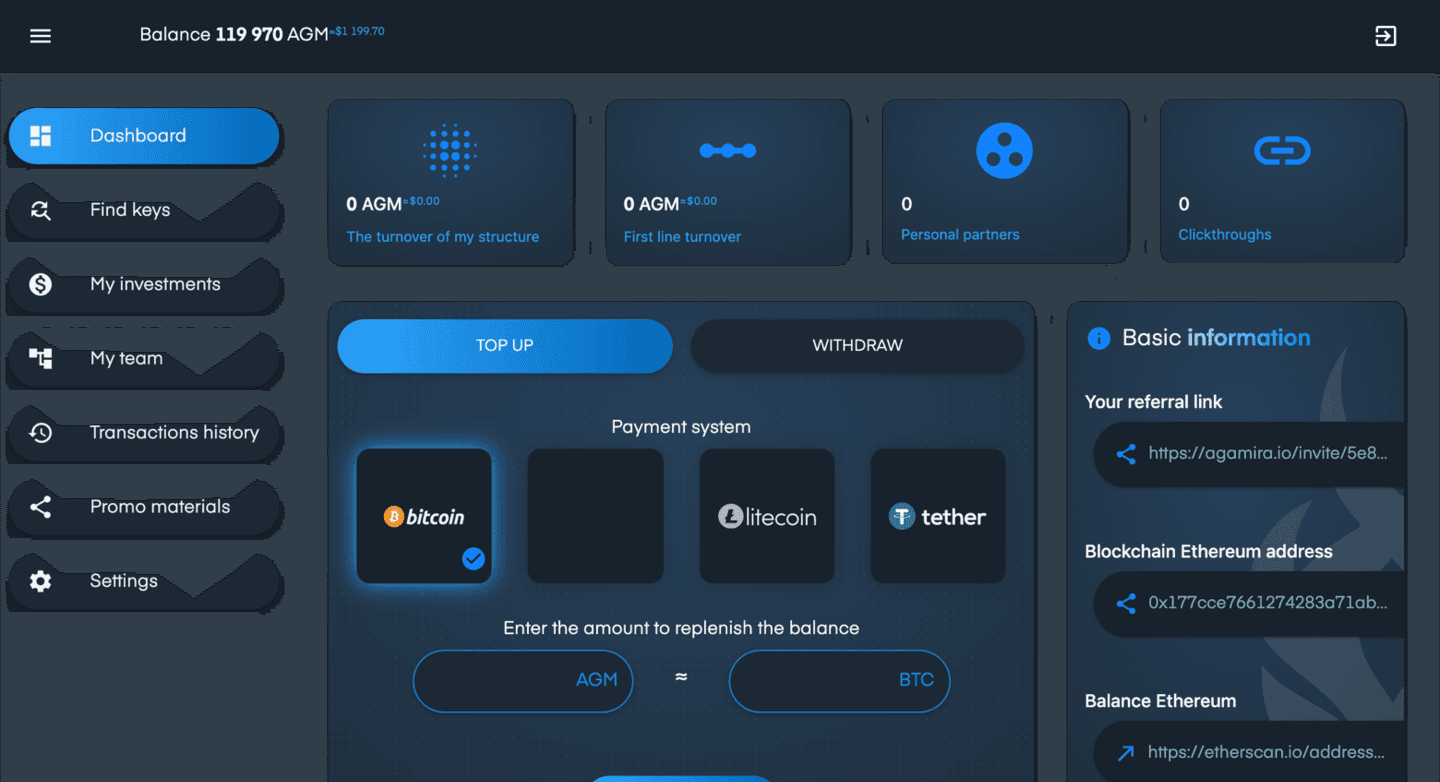
Task: Click the 'Personal partners' label
Action: point(960,235)
